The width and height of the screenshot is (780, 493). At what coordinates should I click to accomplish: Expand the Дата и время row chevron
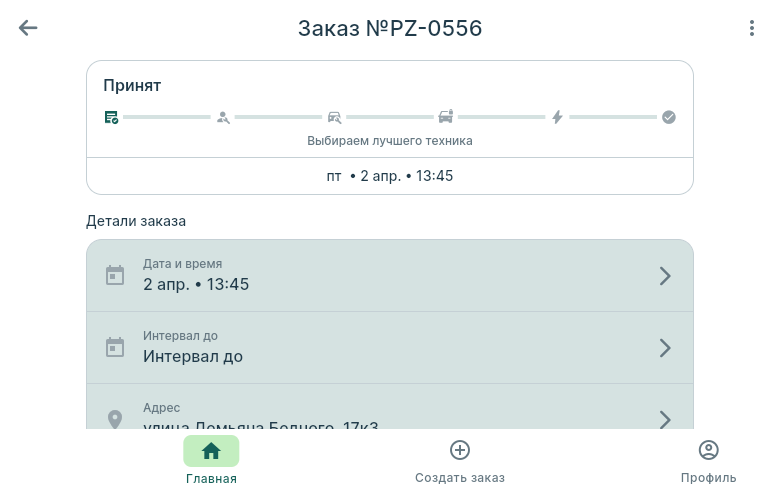coord(665,276)
